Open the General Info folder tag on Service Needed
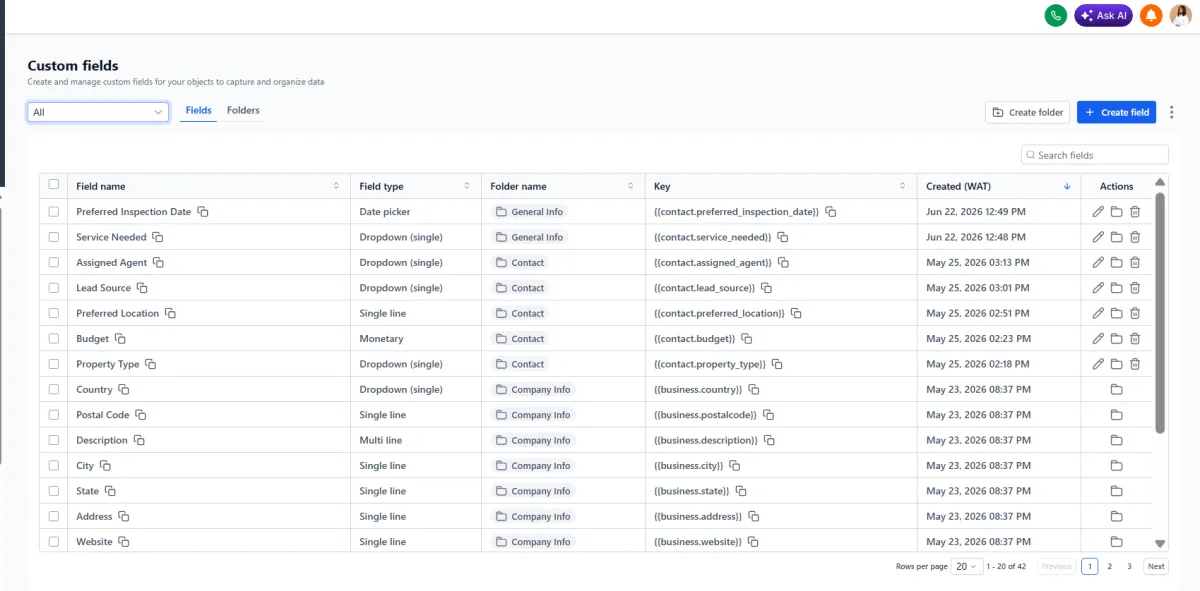This screenshot has width=1200, height=591. click(529, 237)
